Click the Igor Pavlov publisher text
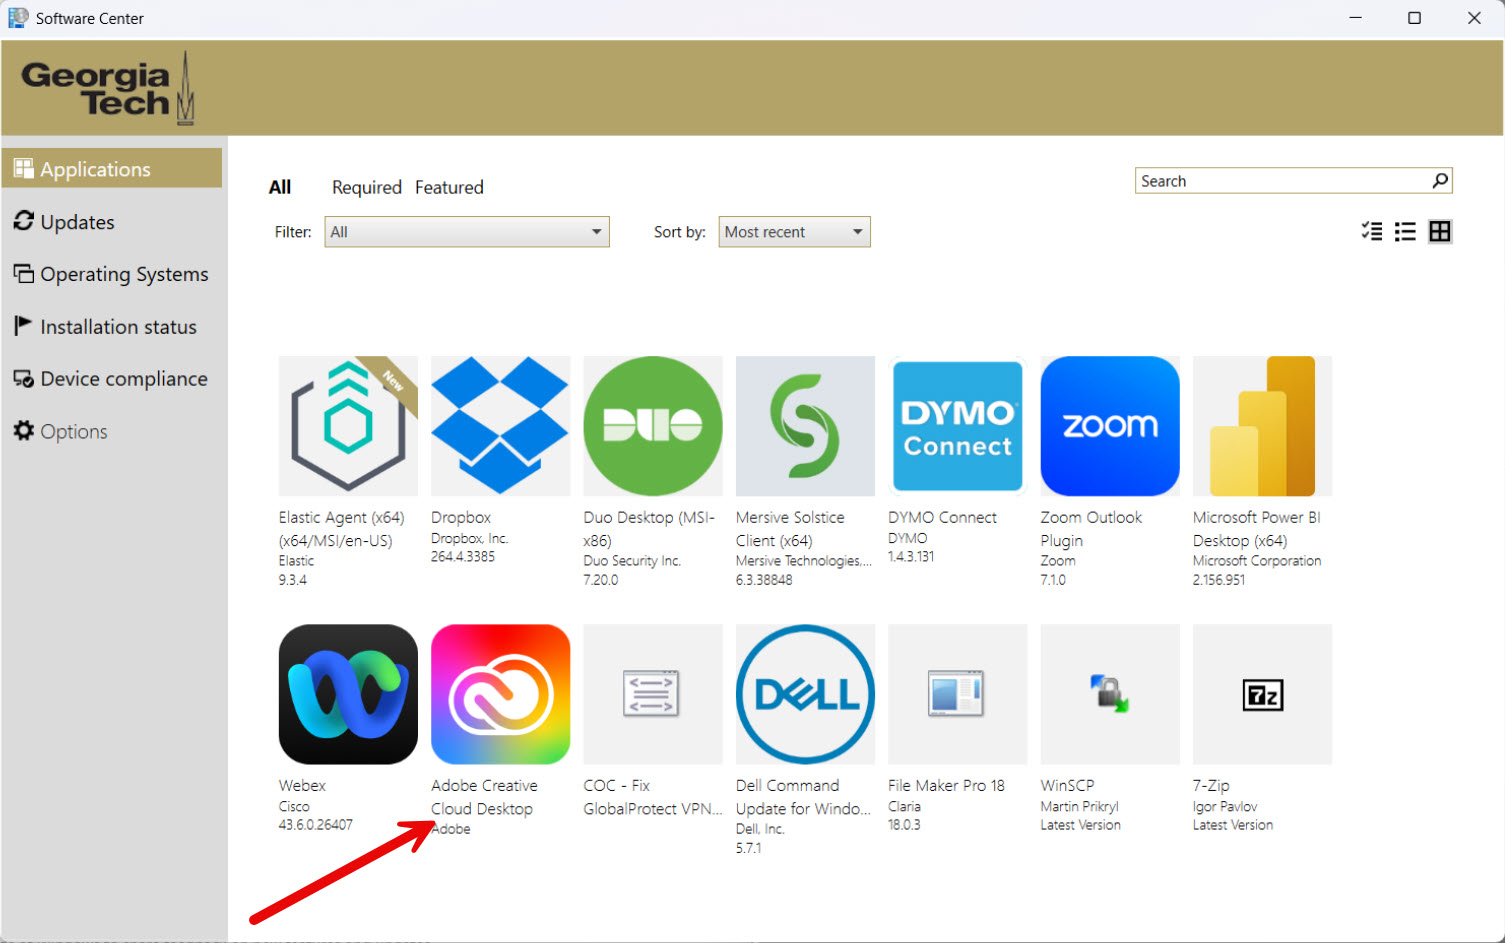1505x943 pixels. click(1225, 806)
